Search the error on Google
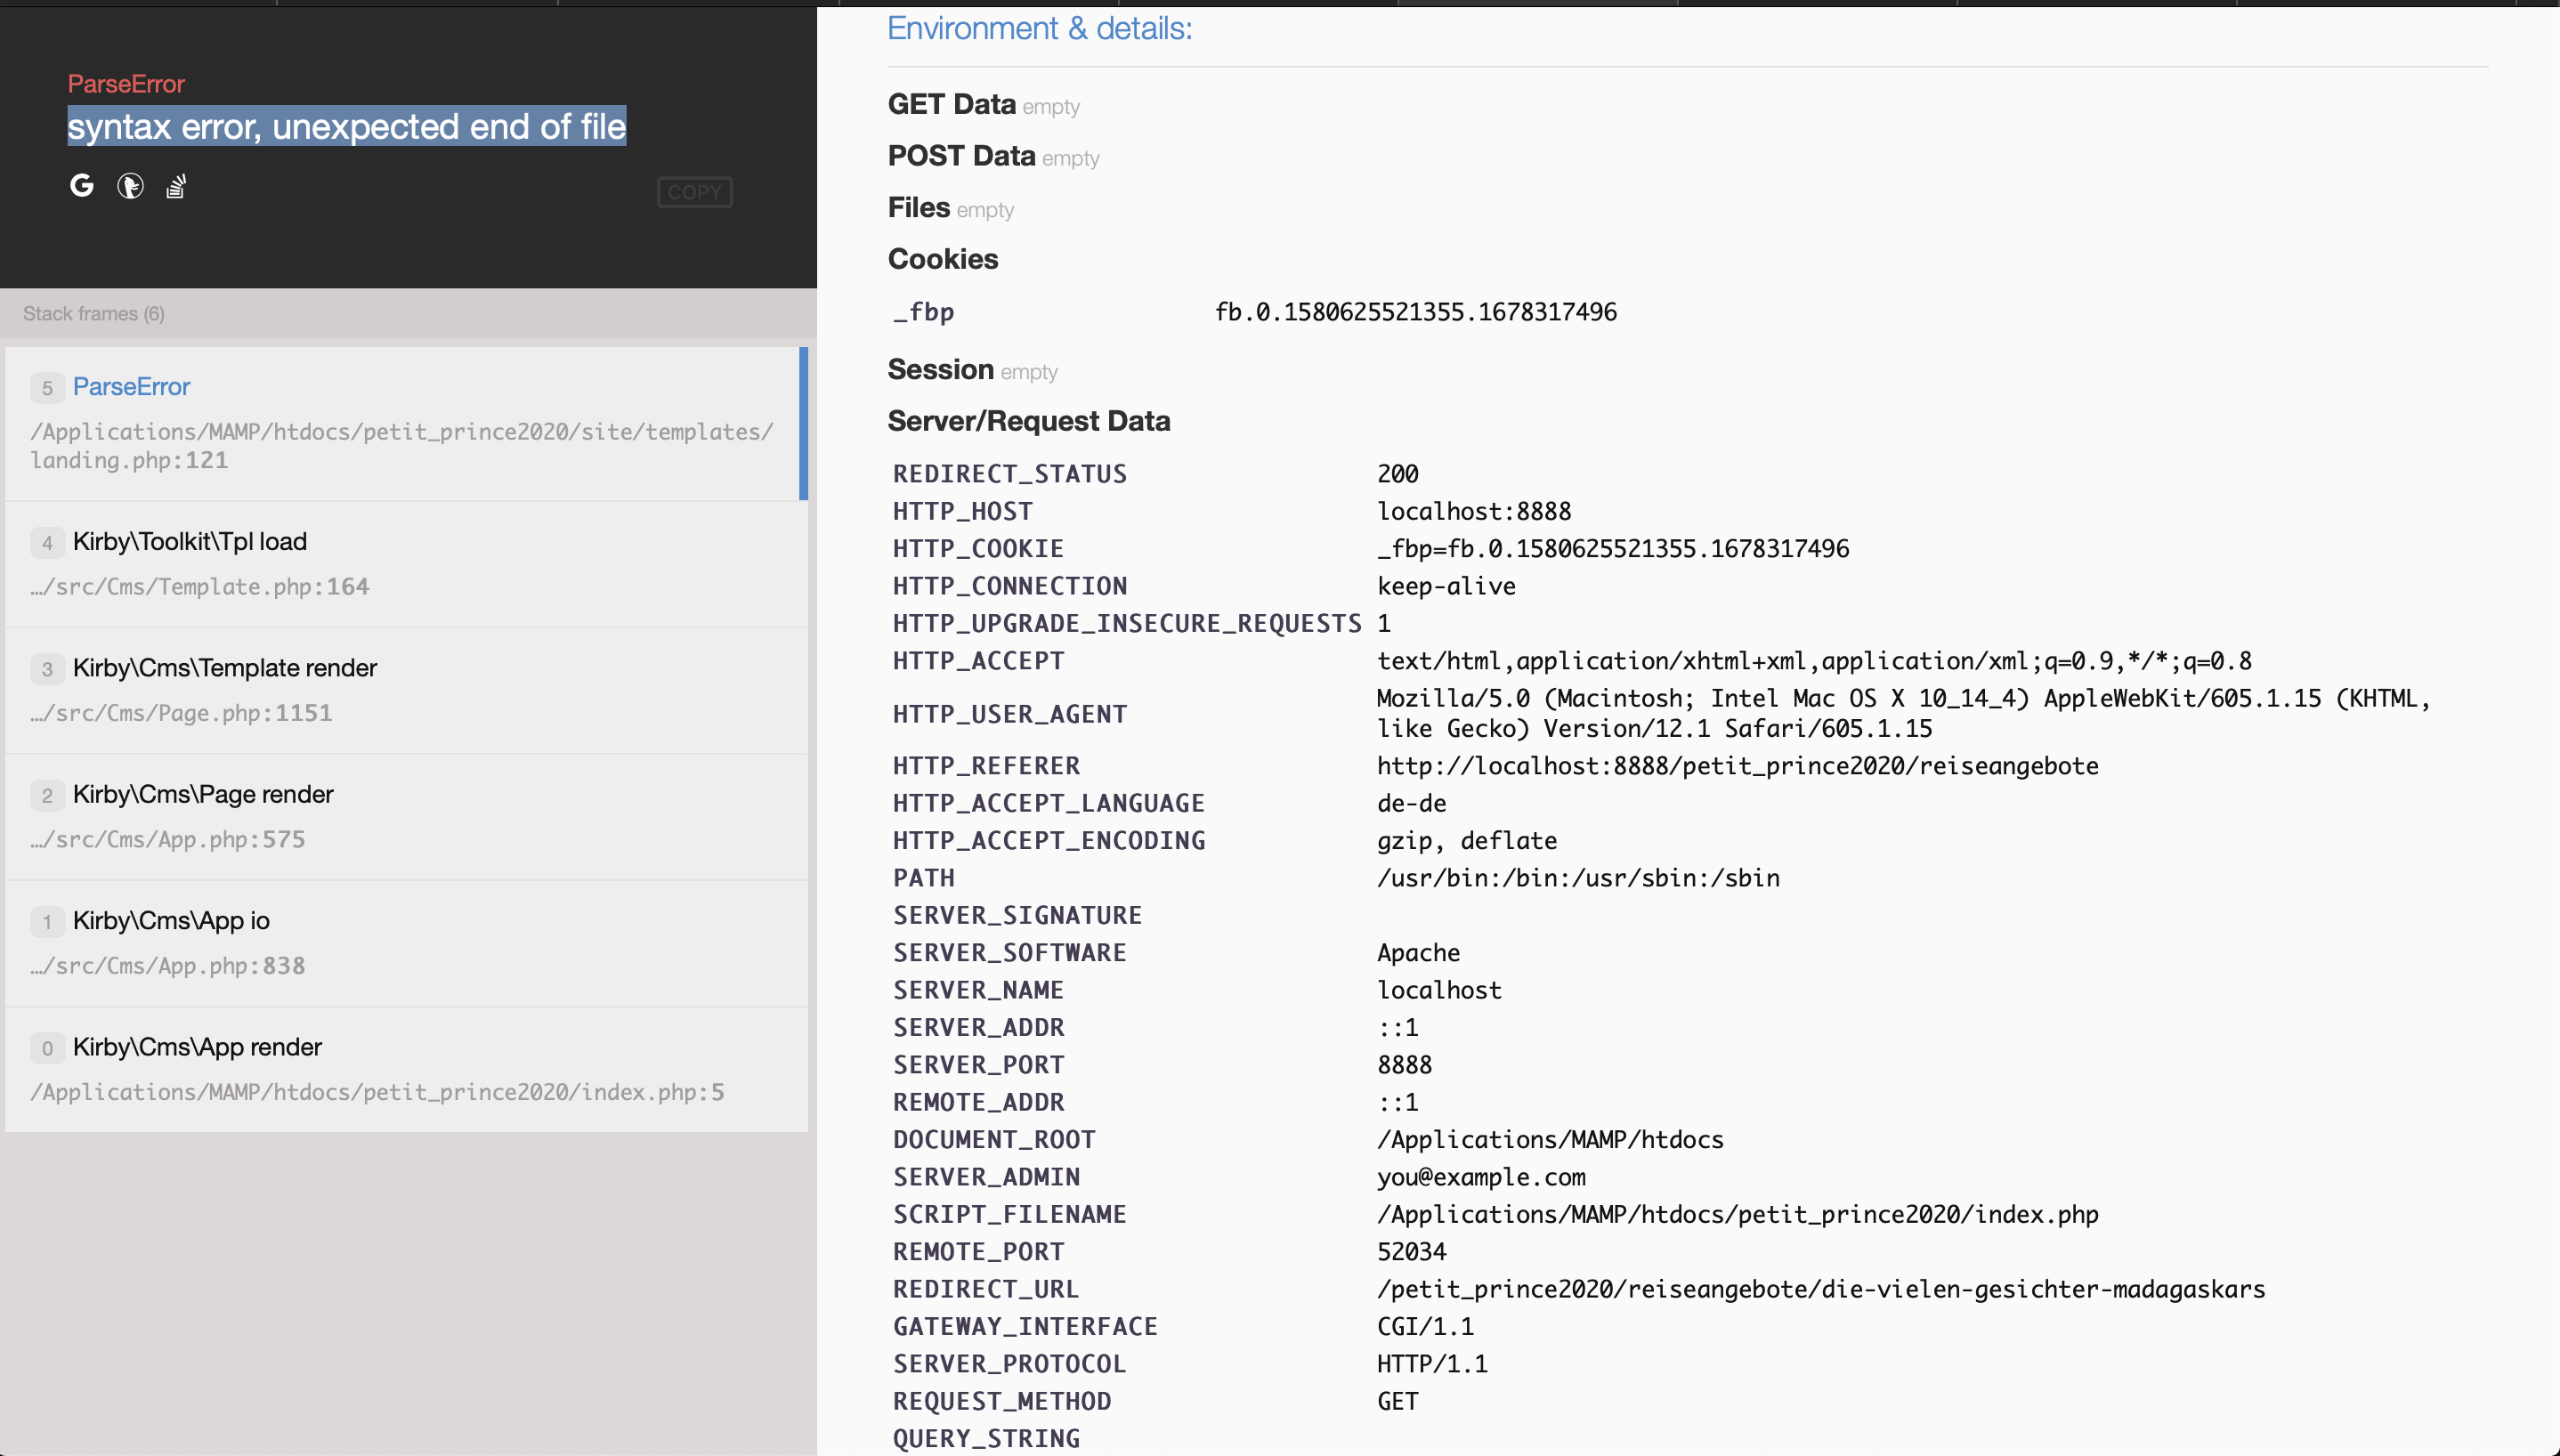 pos(82,185)
